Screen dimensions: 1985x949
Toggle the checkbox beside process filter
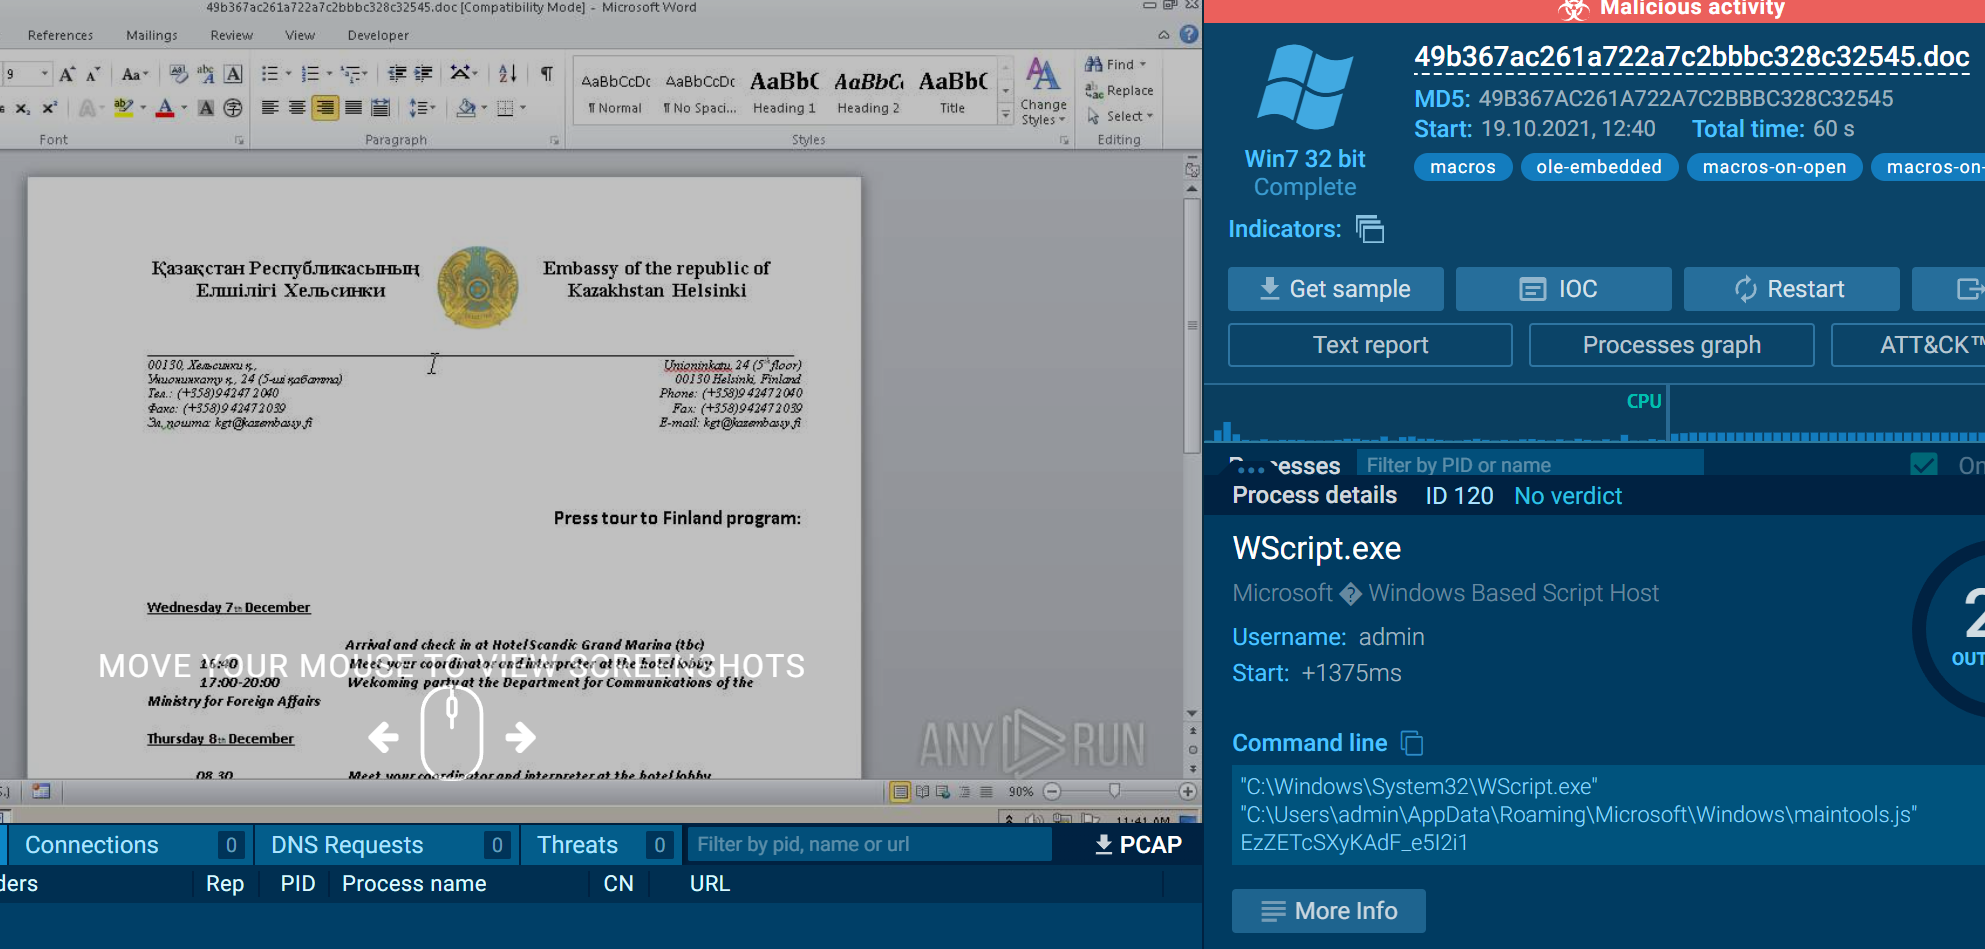click(1924, 465)
